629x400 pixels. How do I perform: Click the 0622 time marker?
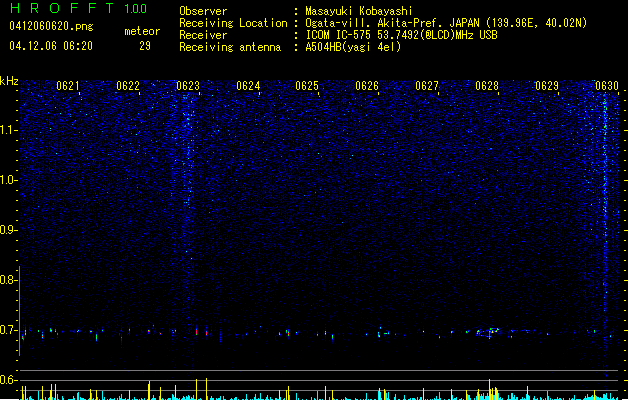pos(128,86)
